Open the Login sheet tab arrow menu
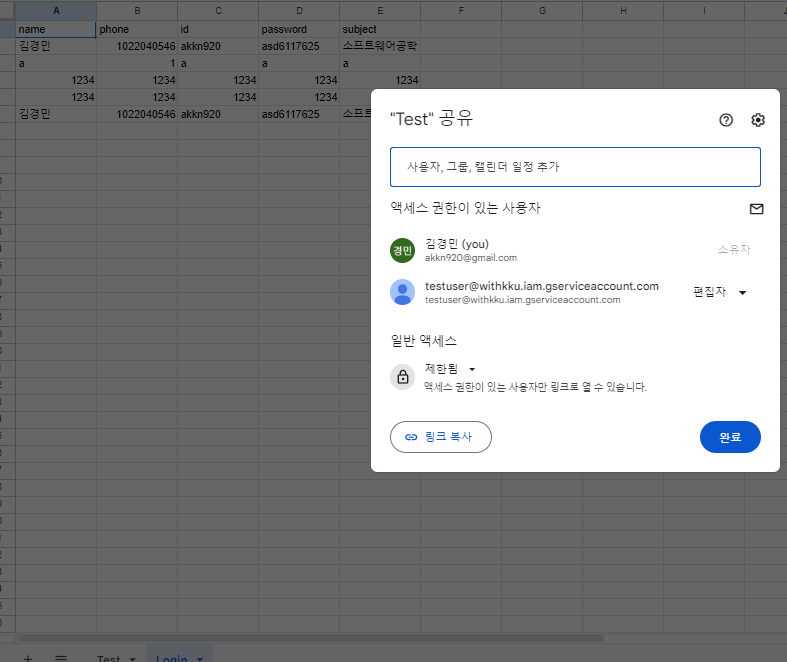Viewport: 787px width, 662px height. [x=200, y=659]
